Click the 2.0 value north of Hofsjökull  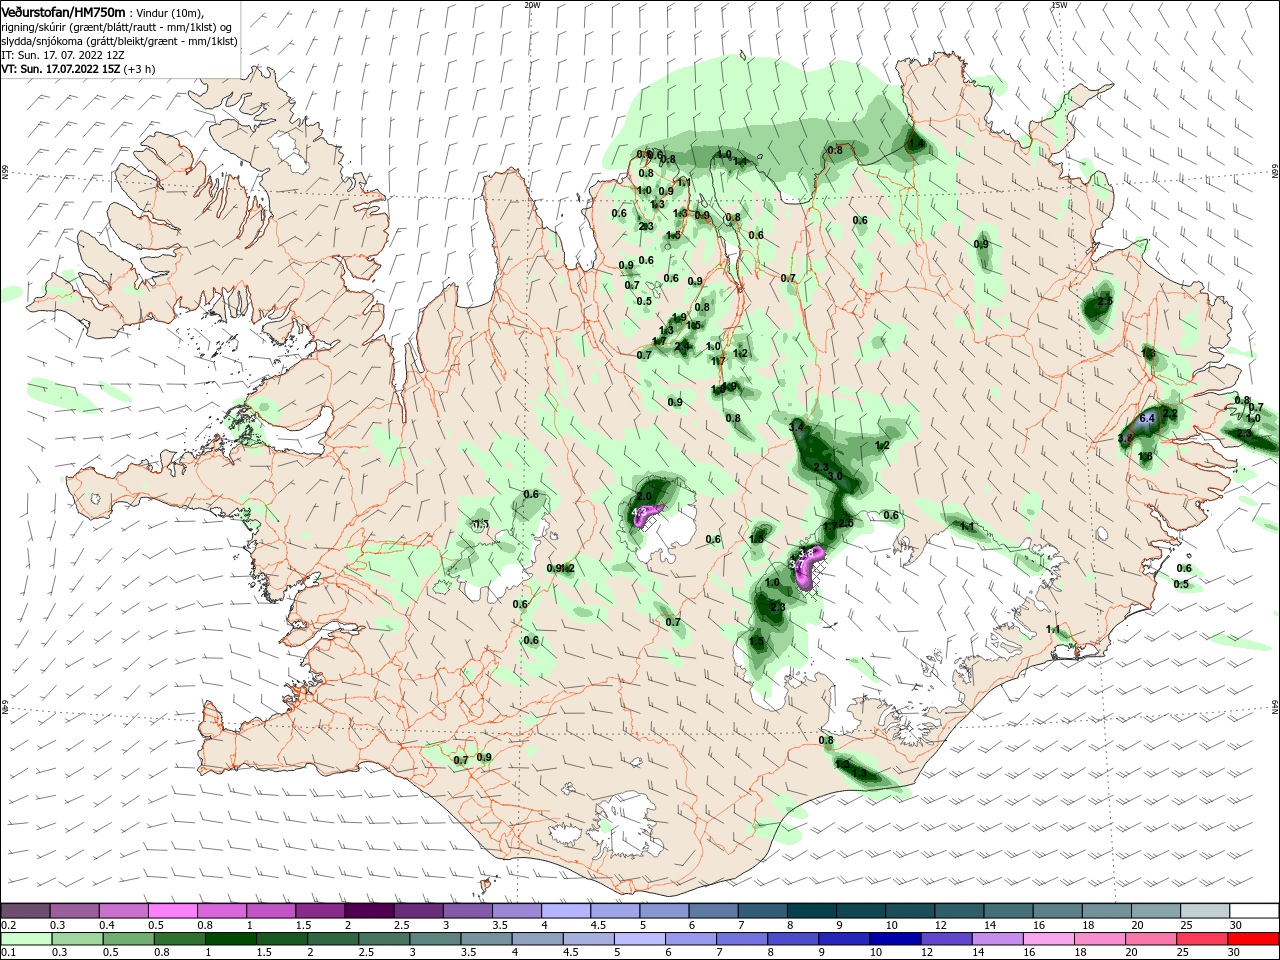(x=644, y=496)
